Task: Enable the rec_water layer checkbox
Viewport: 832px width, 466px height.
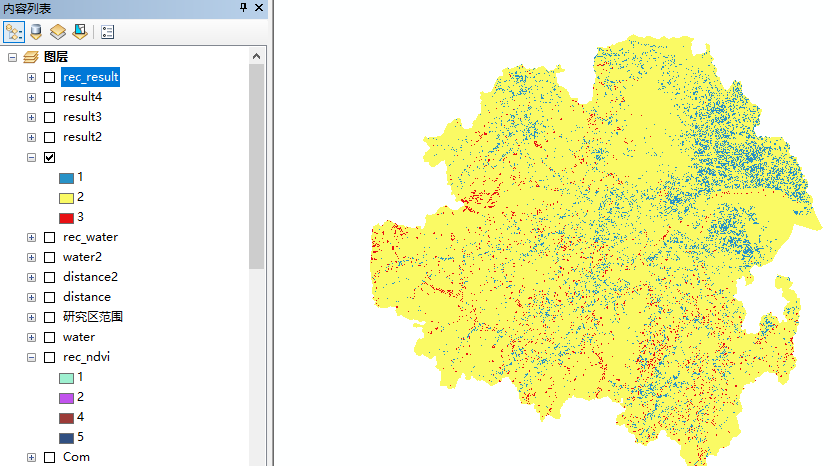Action: click(x=49, y=237)
